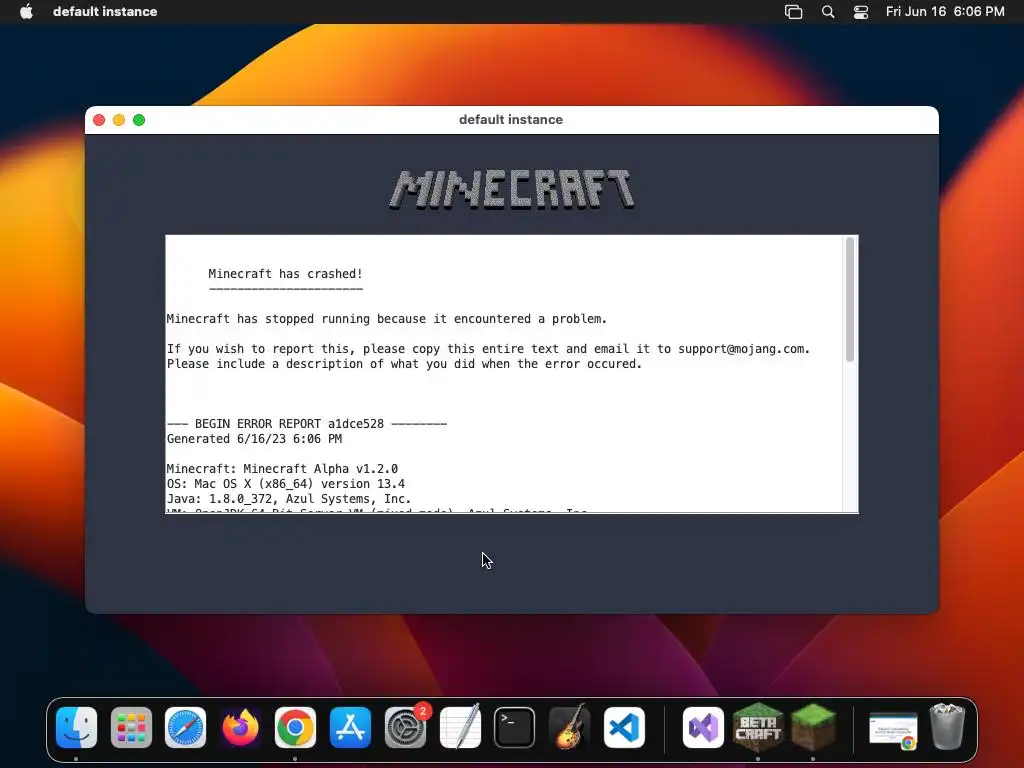Open Control Center in menu bar
The image size is (1024, 768).
tap(861, 11)
